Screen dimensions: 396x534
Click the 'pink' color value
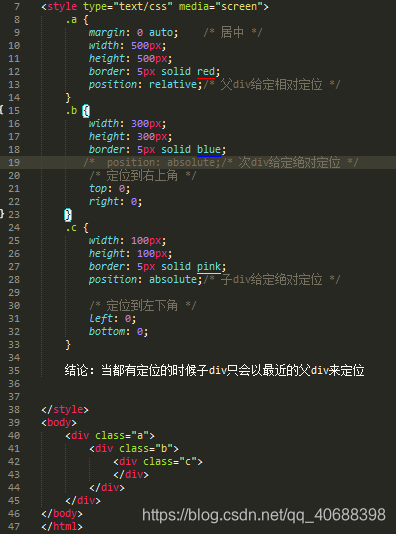click(x=209, y=267)
